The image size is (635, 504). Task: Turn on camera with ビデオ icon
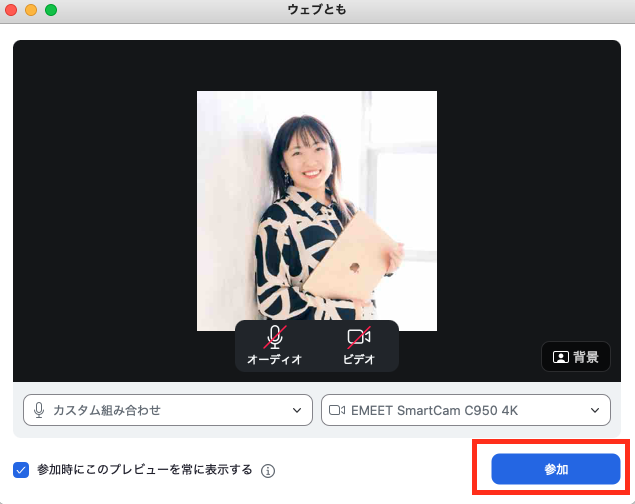359,337
